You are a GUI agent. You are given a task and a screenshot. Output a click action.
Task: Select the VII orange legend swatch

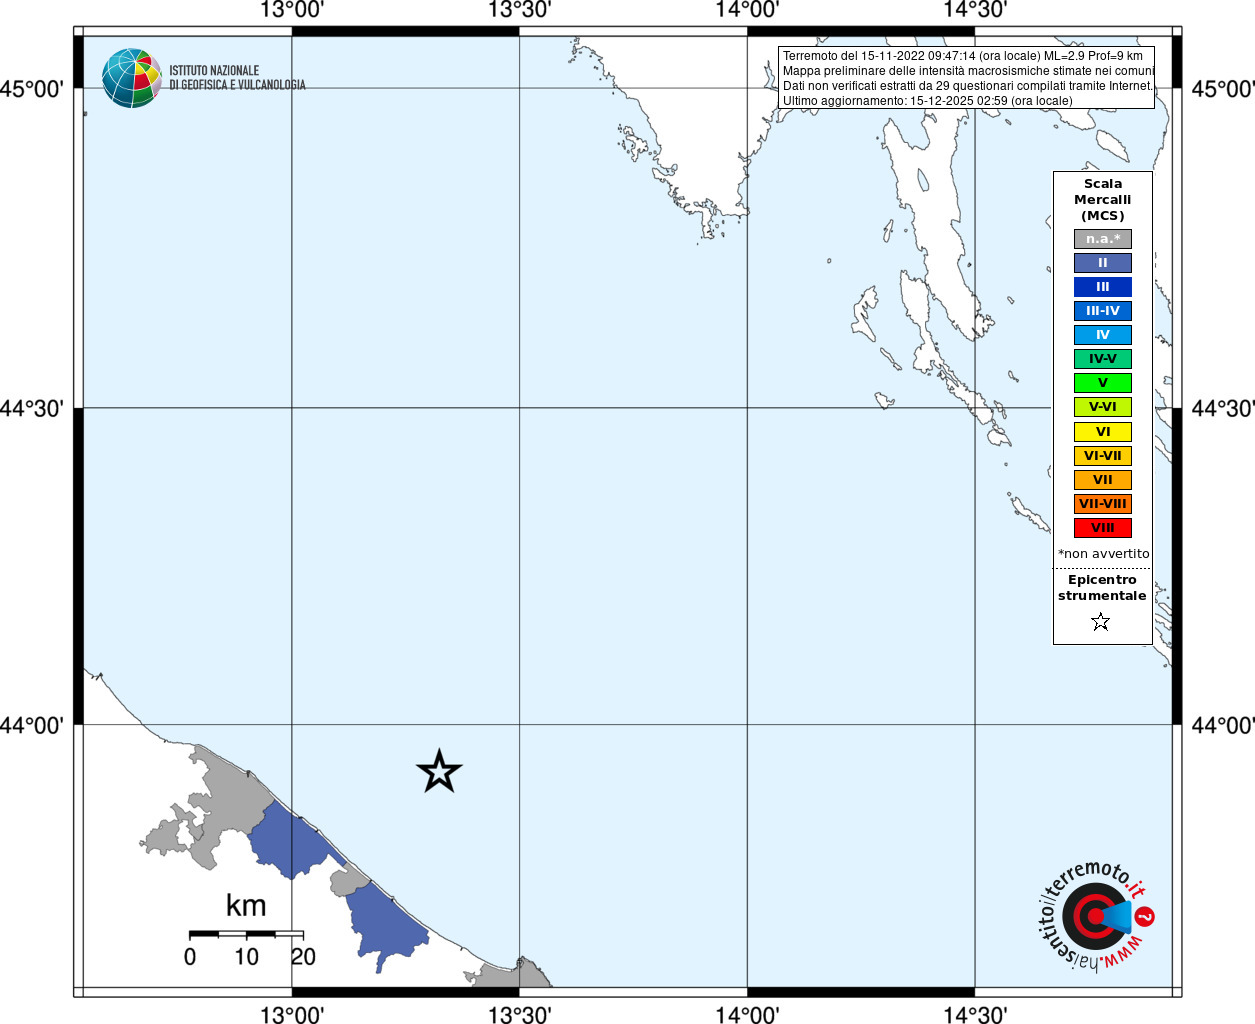1103,480
